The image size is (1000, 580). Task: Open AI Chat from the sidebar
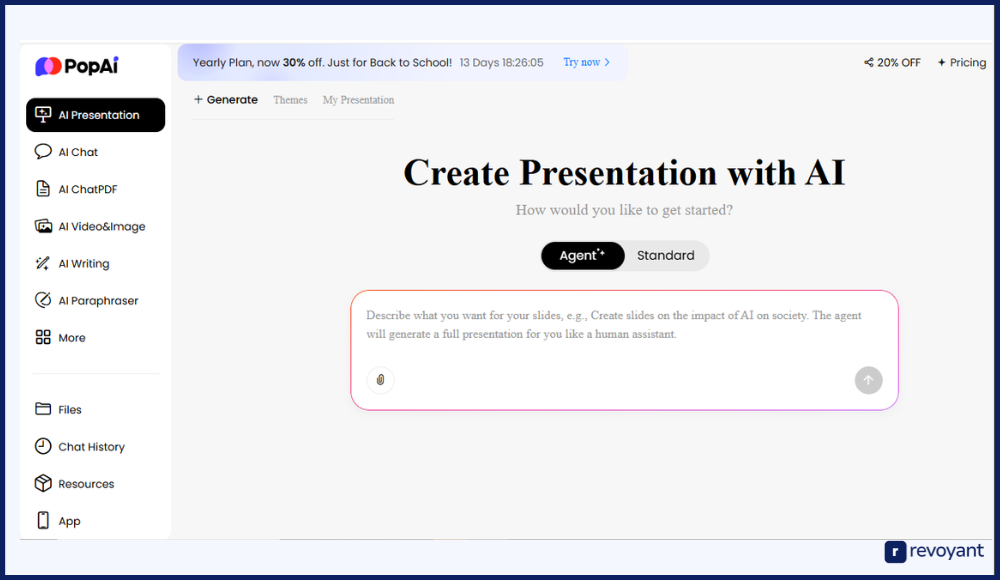pos(78,152)
